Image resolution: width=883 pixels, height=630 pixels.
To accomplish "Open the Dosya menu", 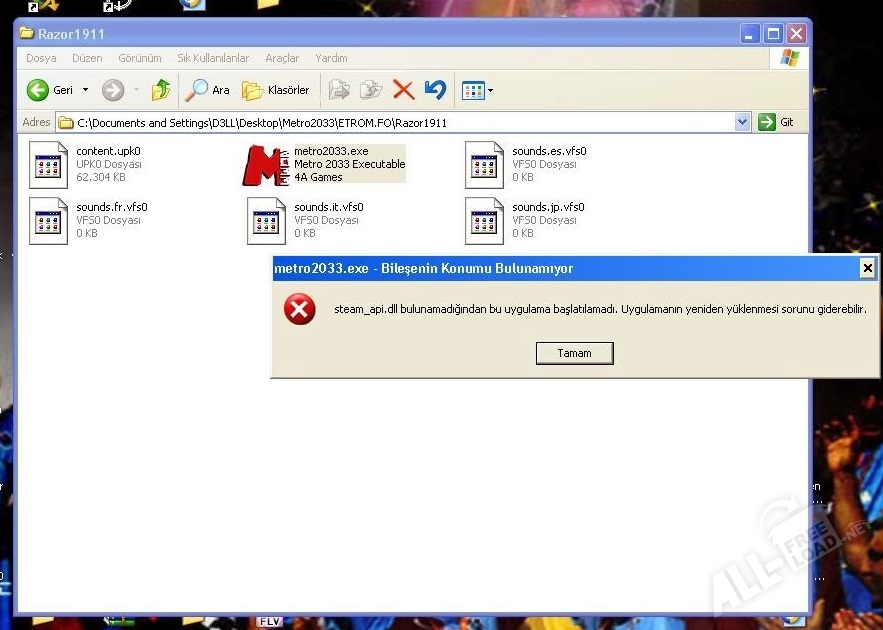I will [x=41, y=59].
